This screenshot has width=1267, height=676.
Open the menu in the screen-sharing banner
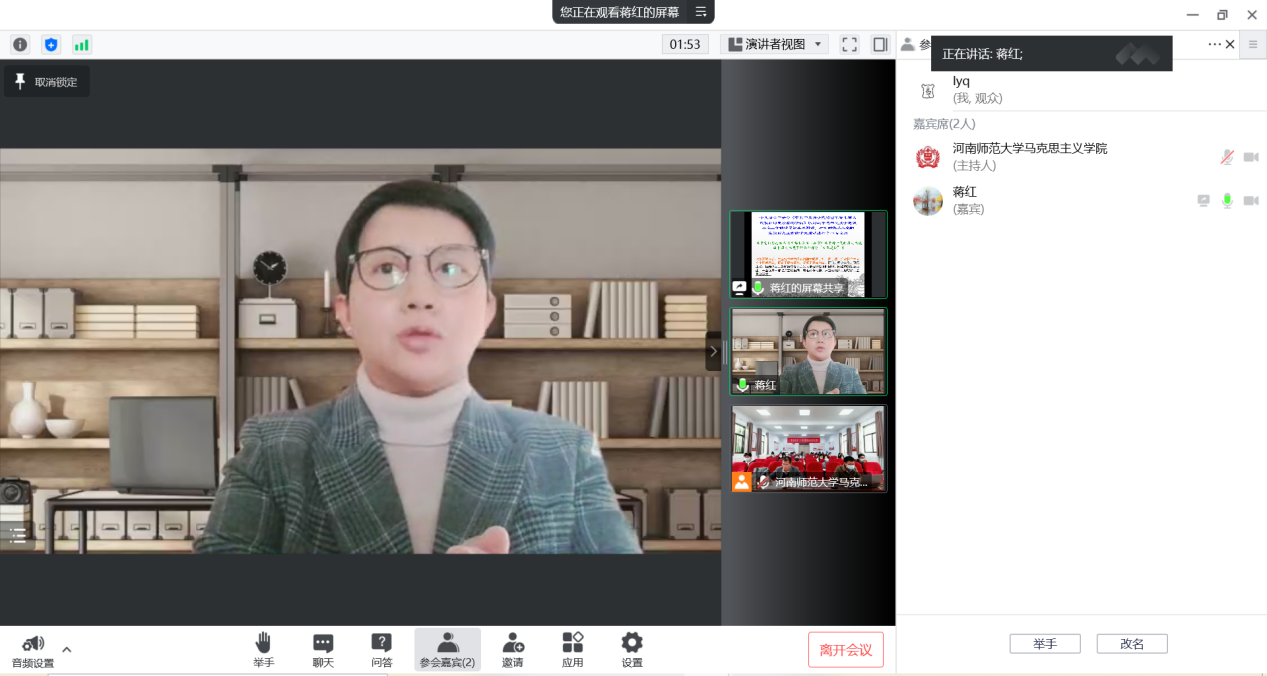[x=701, y=12]
